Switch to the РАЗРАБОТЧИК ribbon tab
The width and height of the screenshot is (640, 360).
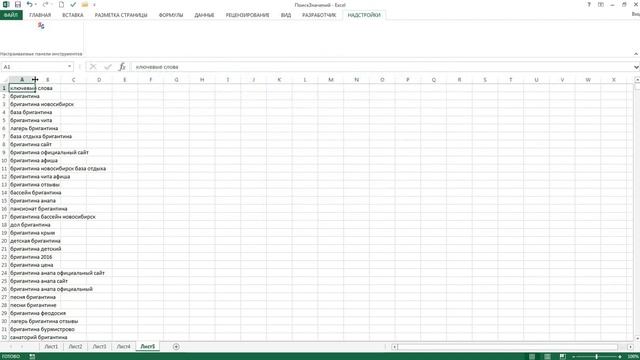coord(319,15)
